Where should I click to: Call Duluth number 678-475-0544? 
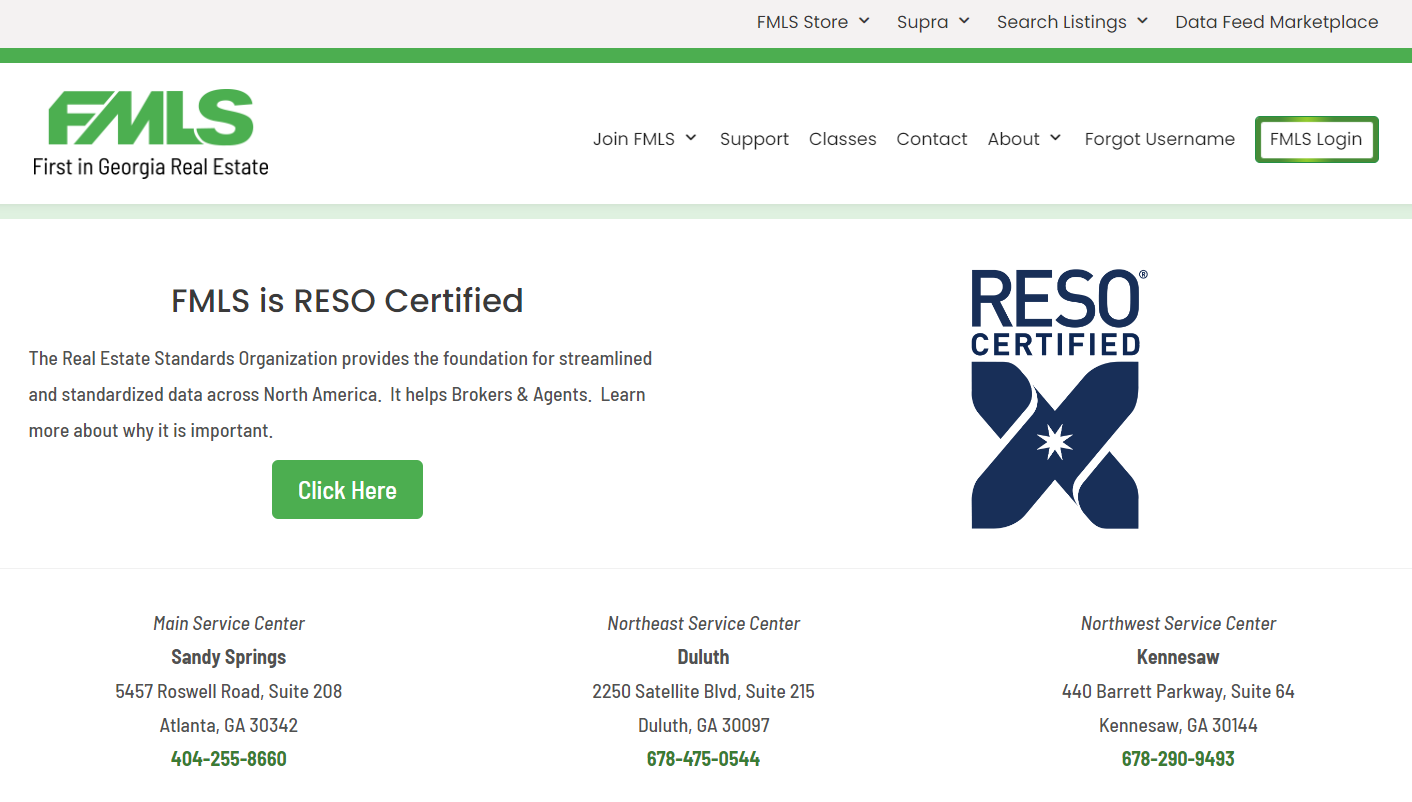(703, 759)
